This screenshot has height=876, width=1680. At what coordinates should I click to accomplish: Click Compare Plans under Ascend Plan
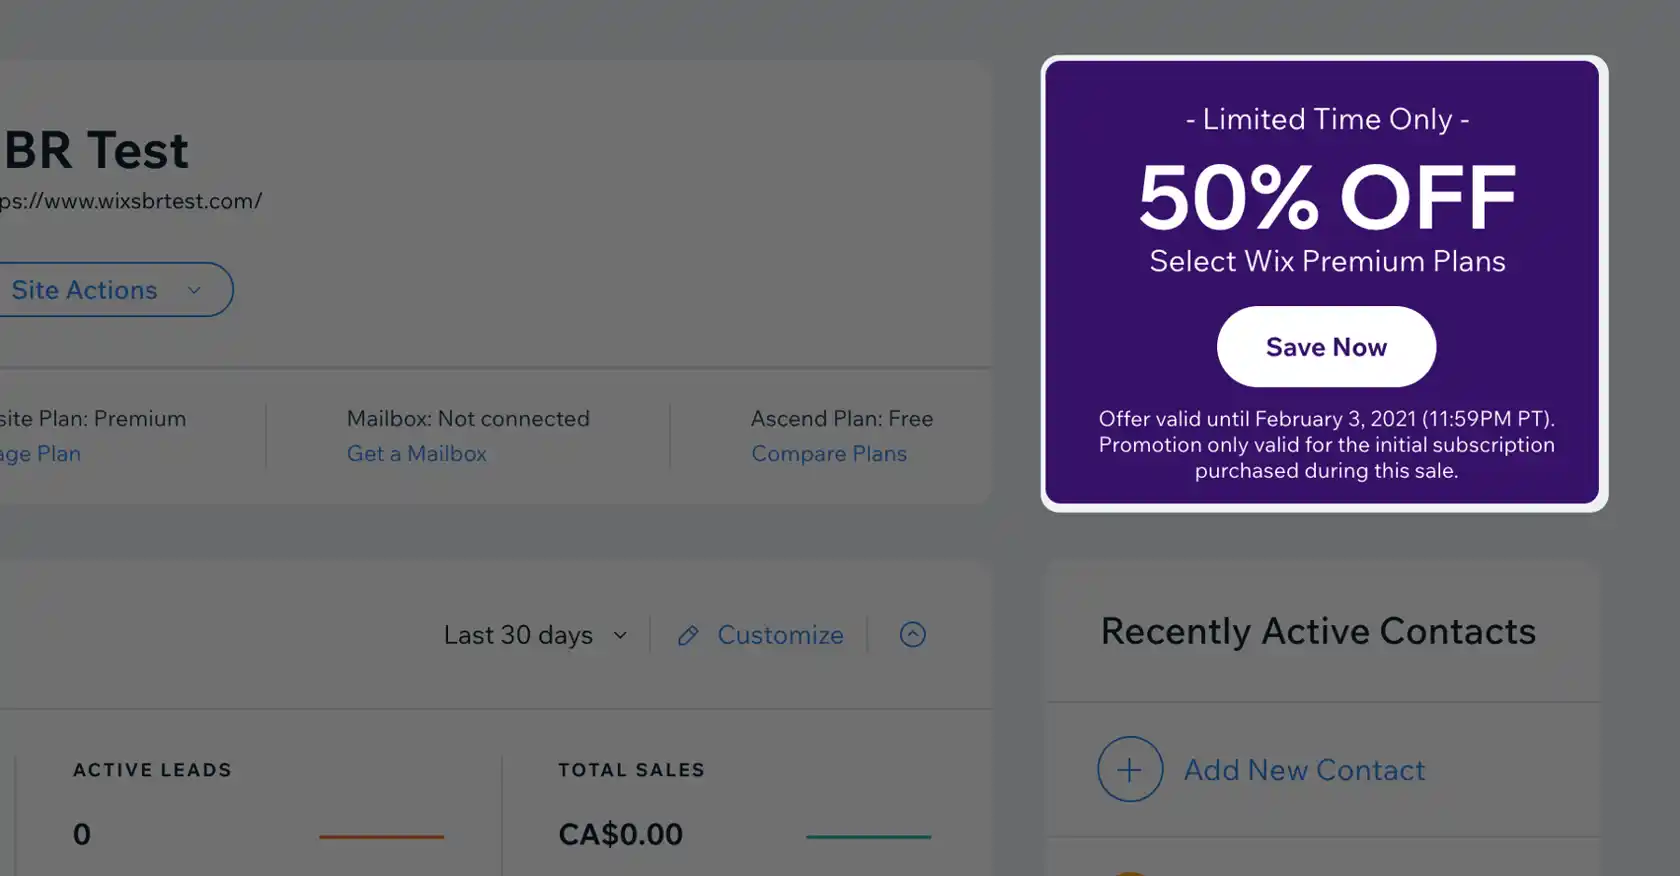pos(829,454)
